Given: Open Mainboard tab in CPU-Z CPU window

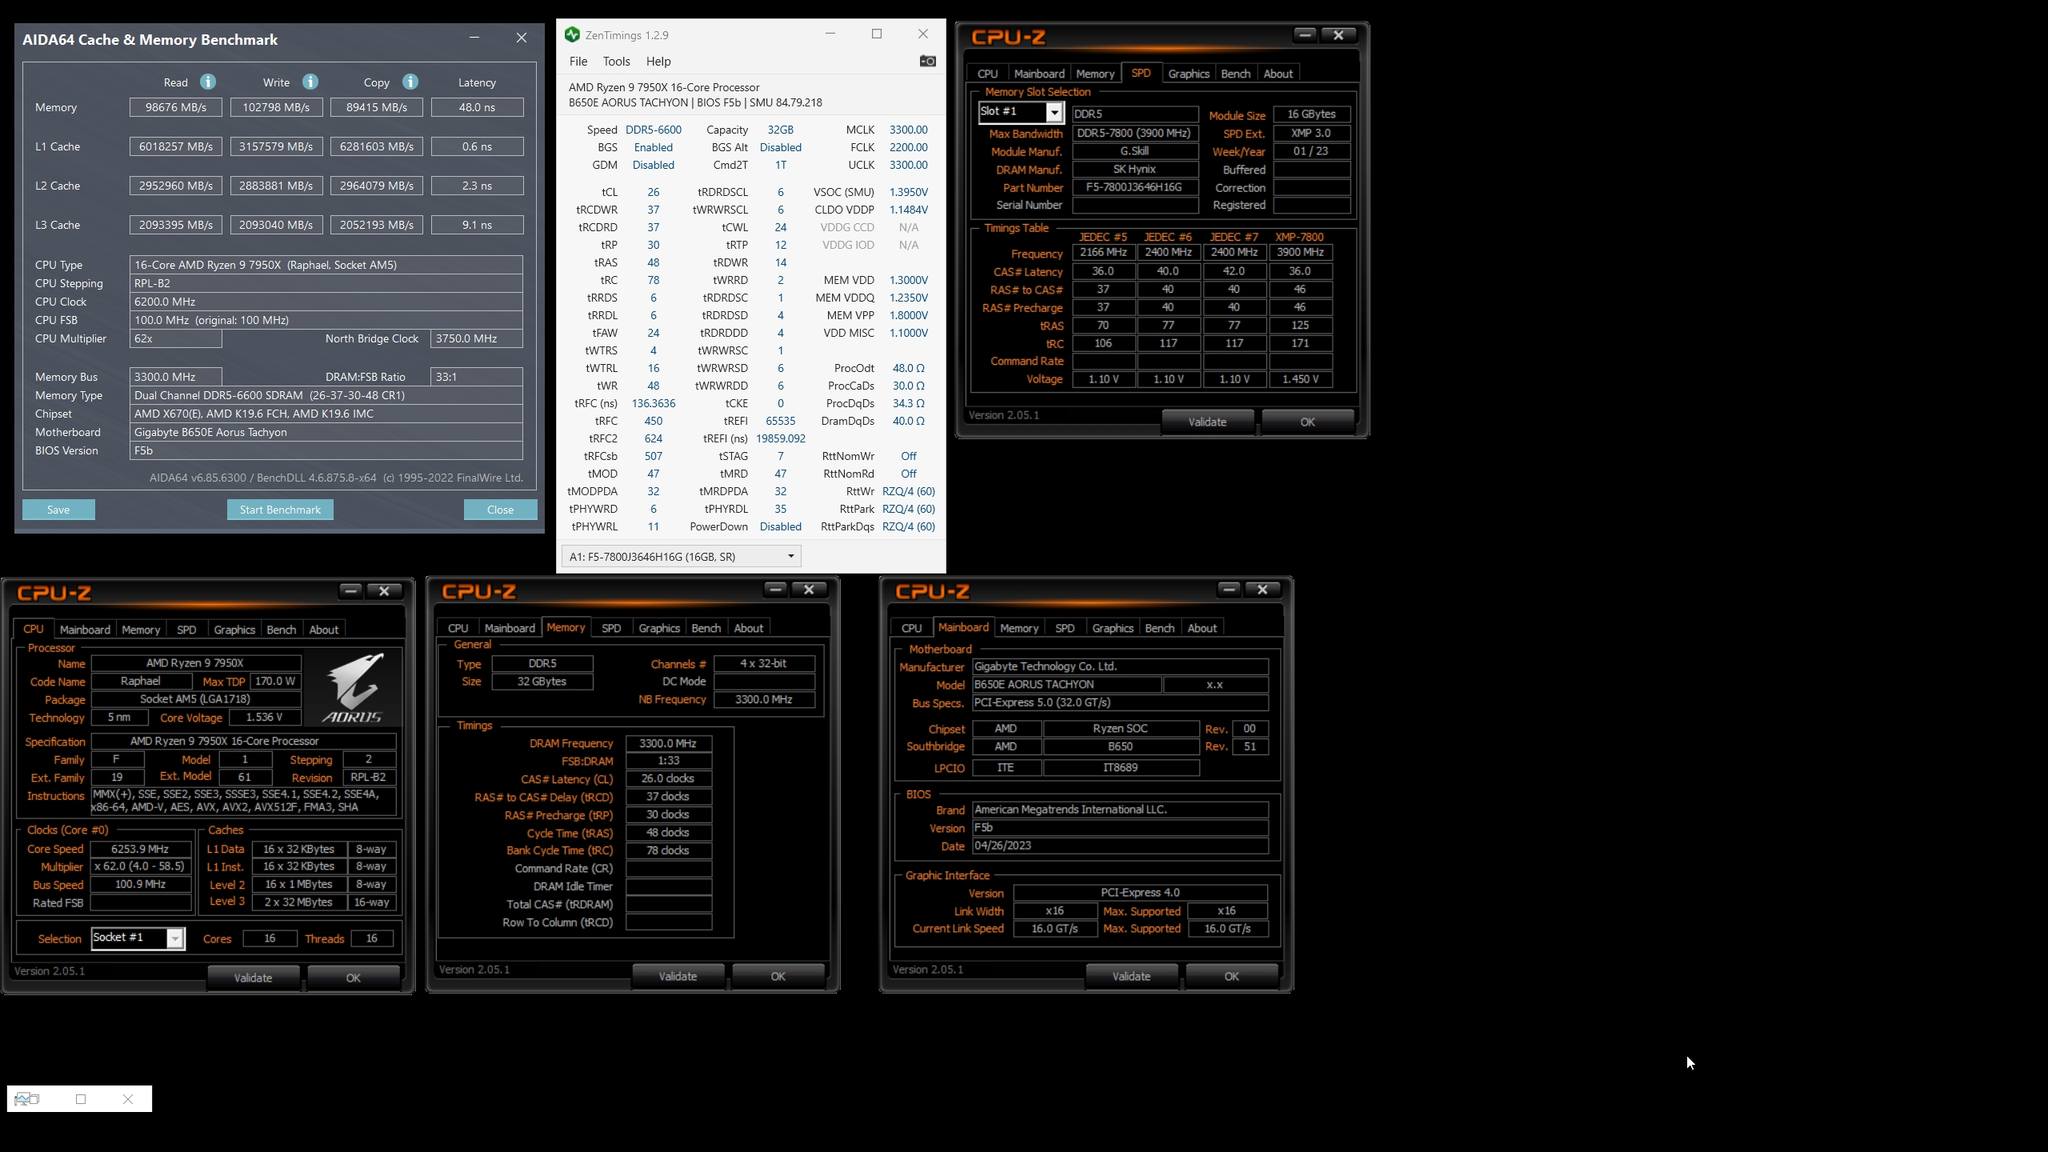Looking at the screenshot, I should pyautogui.click(x=84, y=629).
